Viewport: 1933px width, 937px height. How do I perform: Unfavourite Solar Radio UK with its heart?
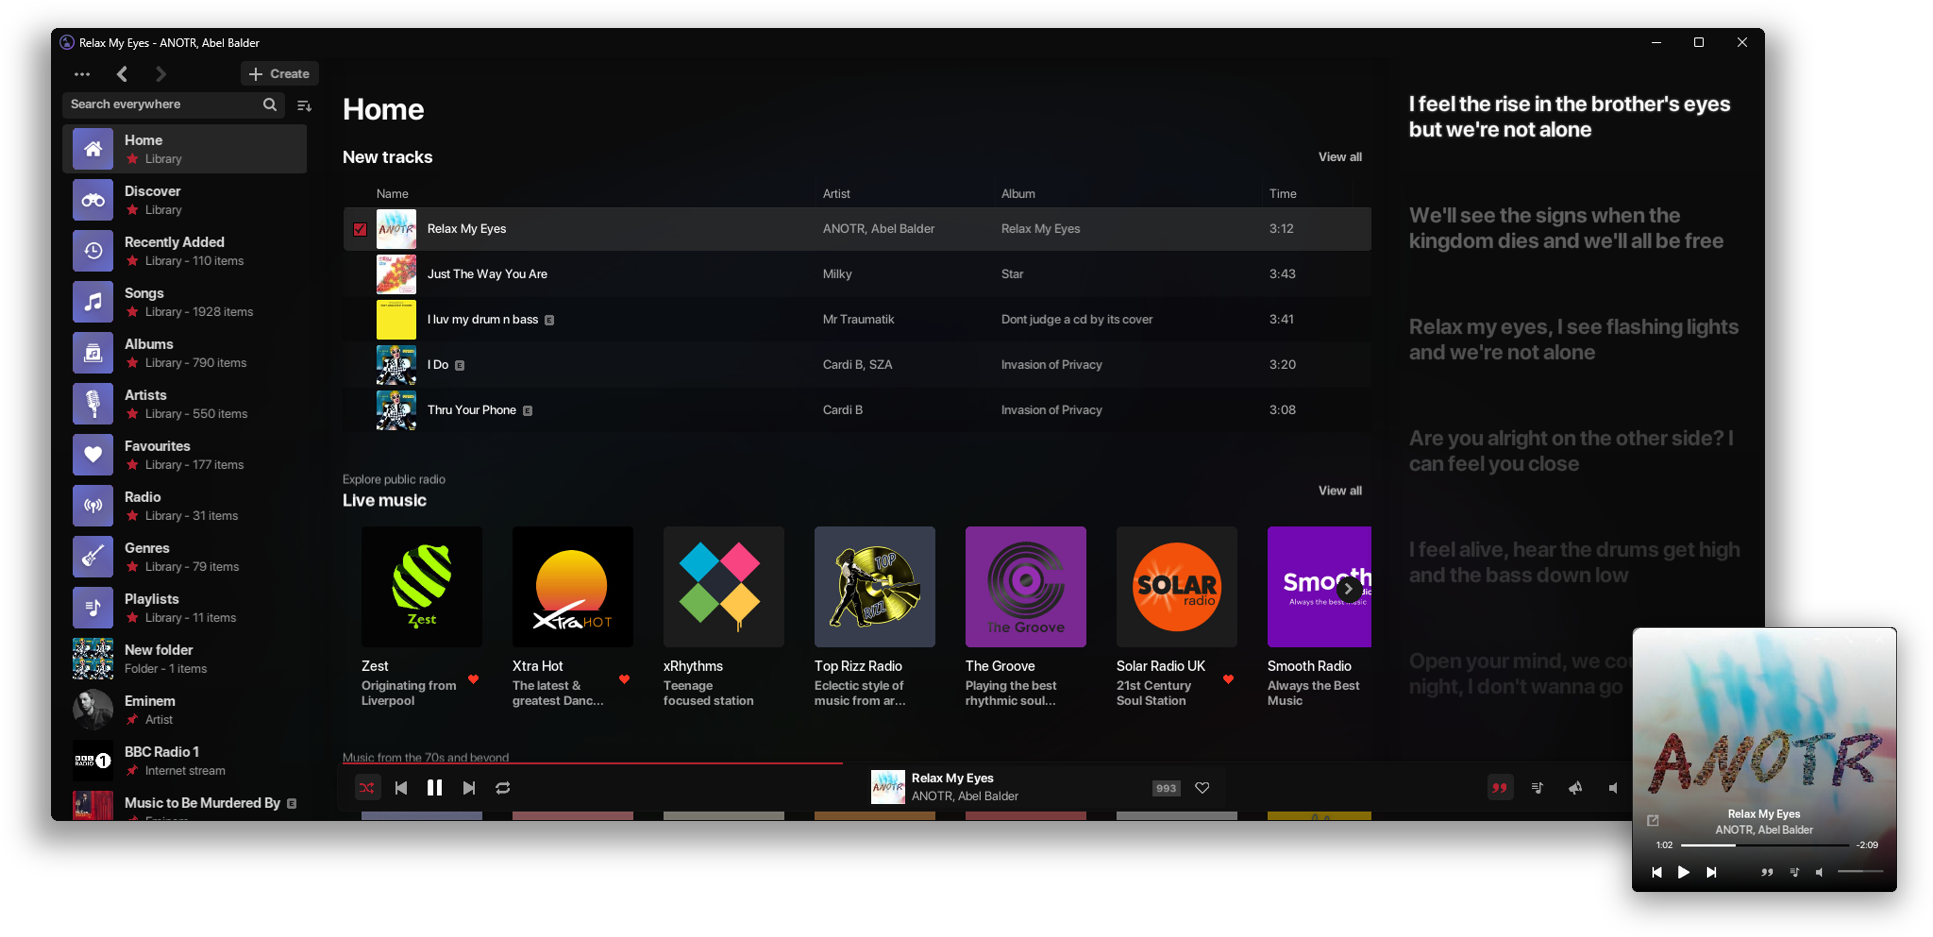(x=1229, y=680)
